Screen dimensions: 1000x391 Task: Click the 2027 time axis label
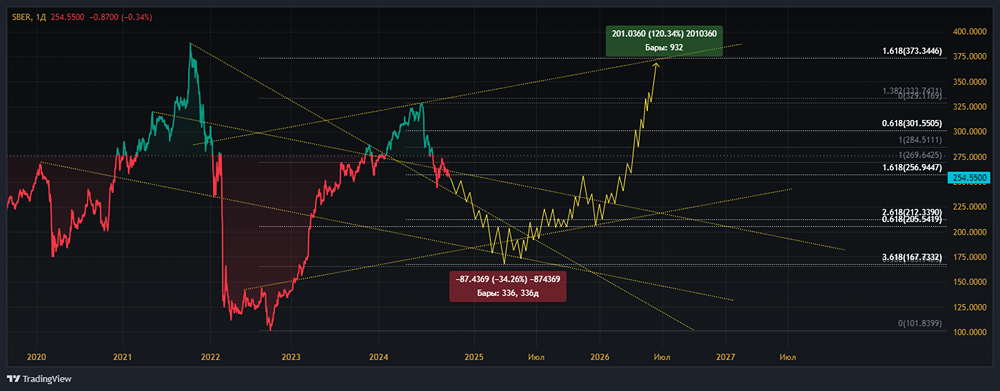pyautogui.click(x=726, y=357)
